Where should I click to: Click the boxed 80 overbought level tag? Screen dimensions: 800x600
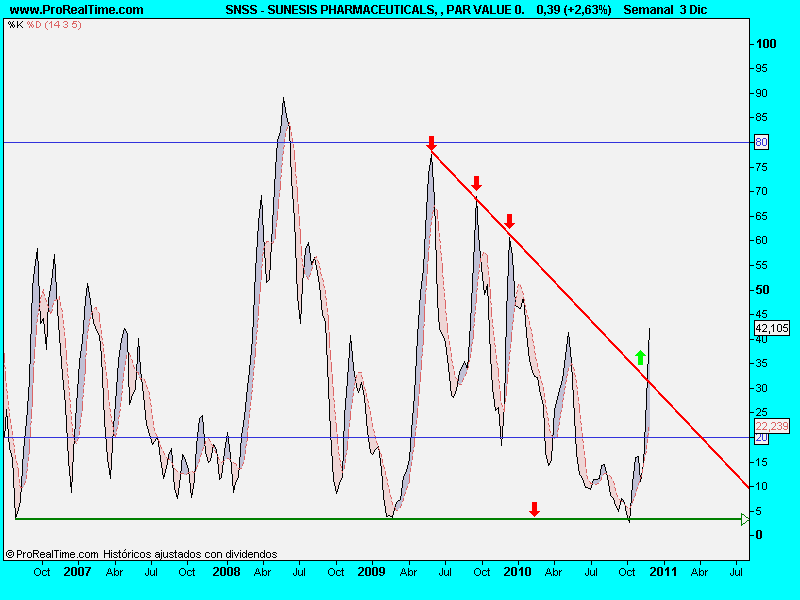pyautogui.click(x=761, y=142)
